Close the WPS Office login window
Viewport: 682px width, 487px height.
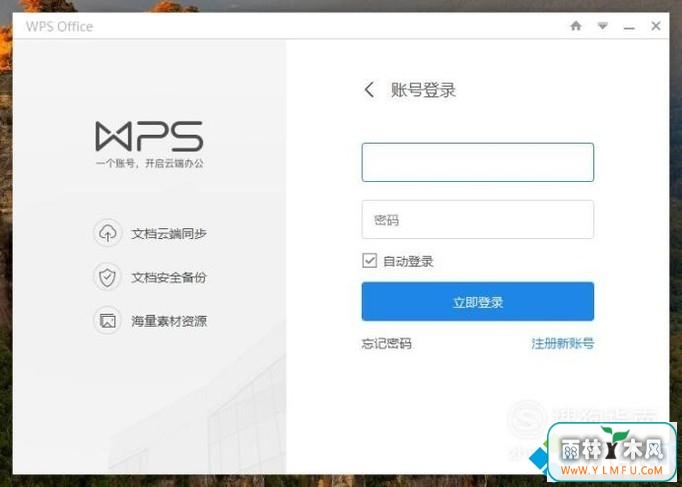[656, 26]
